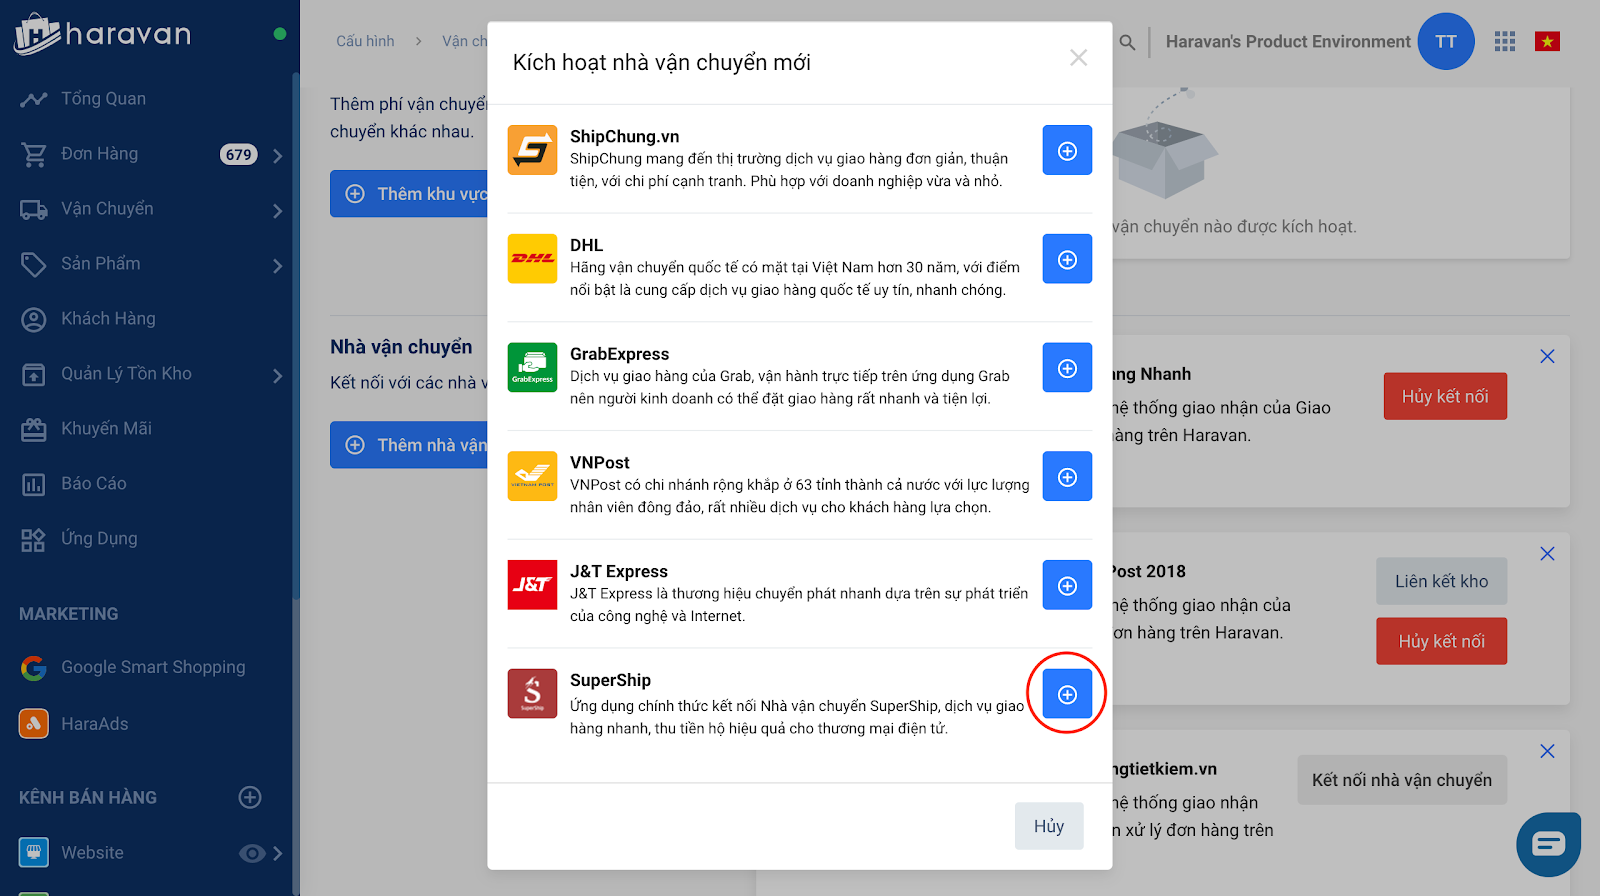Click the search magnifier icon

coord(1127,42)
